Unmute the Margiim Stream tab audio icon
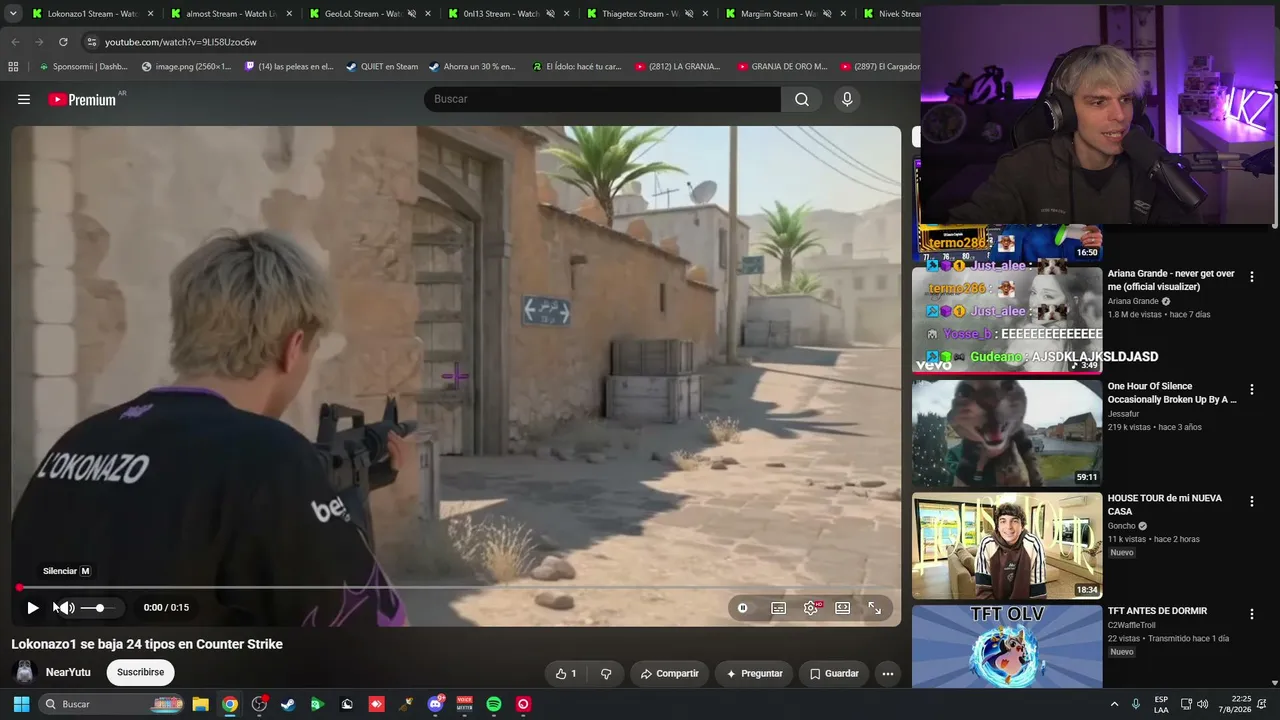 pos(828,14)
